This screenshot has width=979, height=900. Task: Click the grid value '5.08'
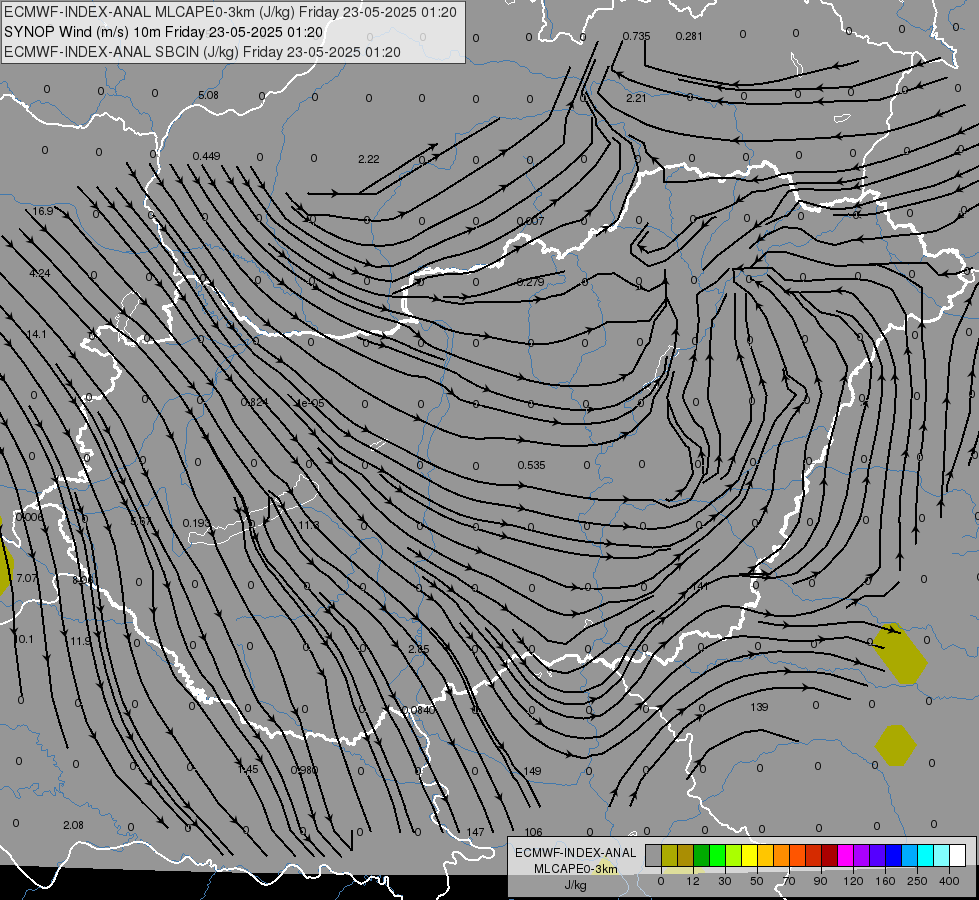point(209,96)
